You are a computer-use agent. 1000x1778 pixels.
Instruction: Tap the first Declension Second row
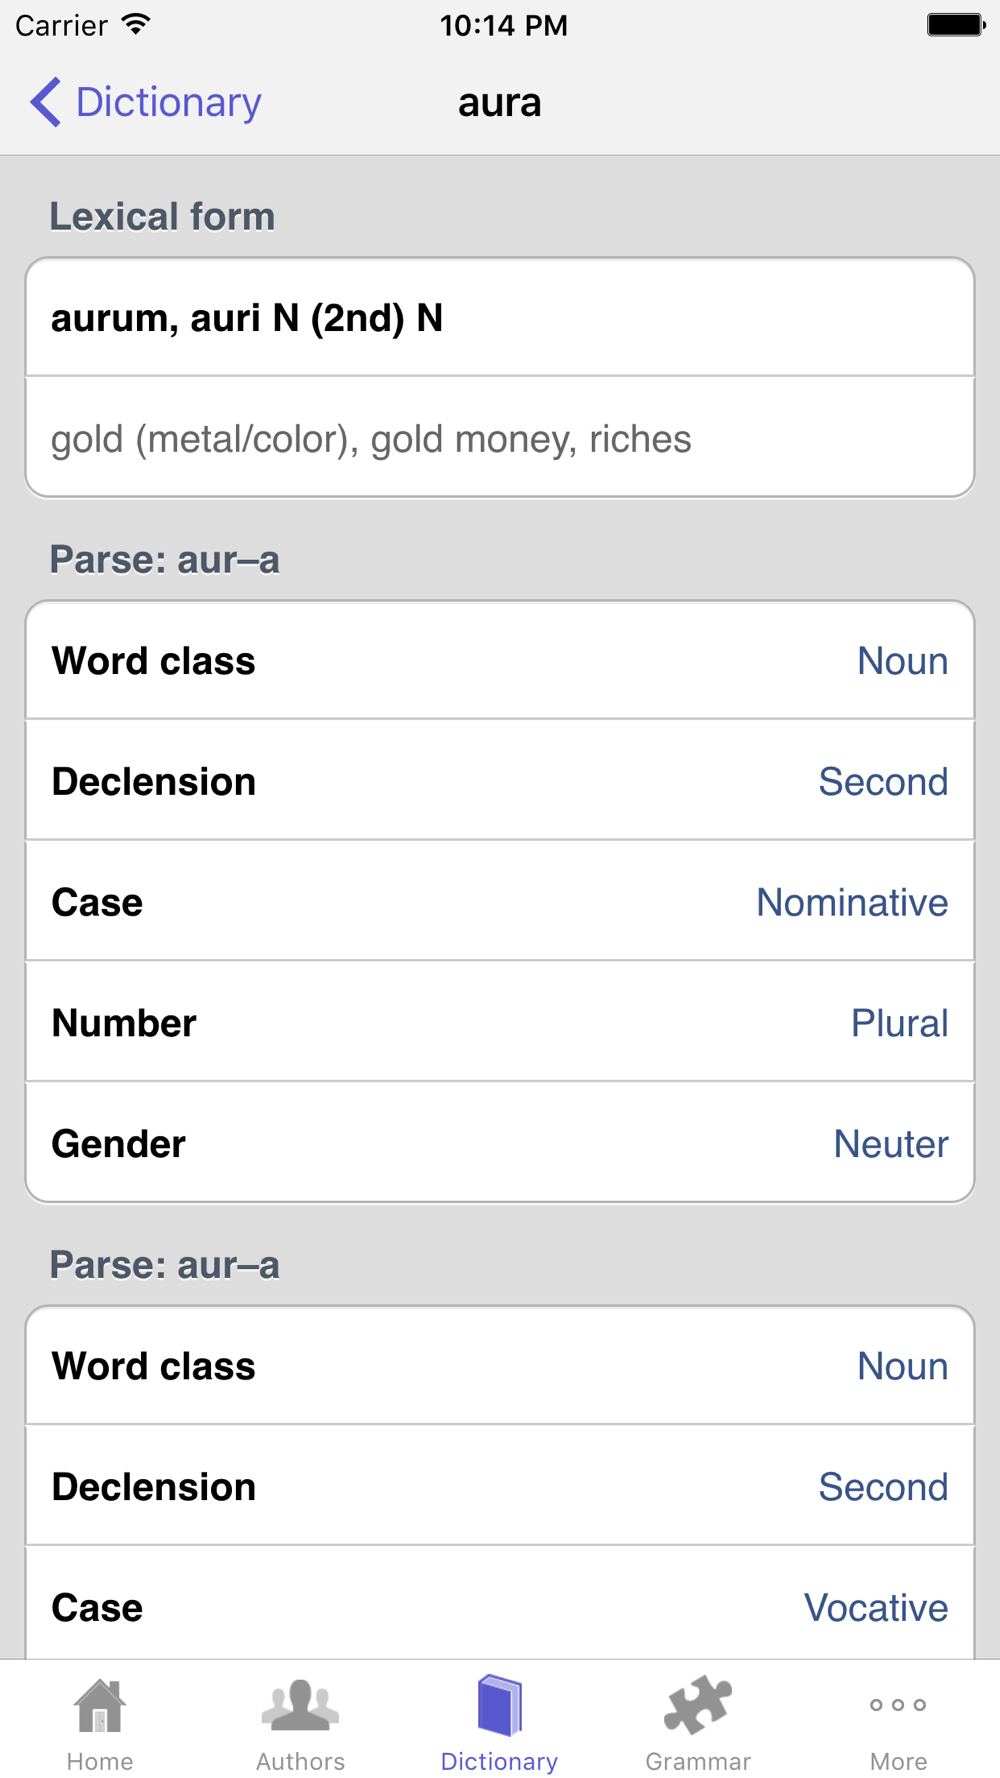(500, 782)
